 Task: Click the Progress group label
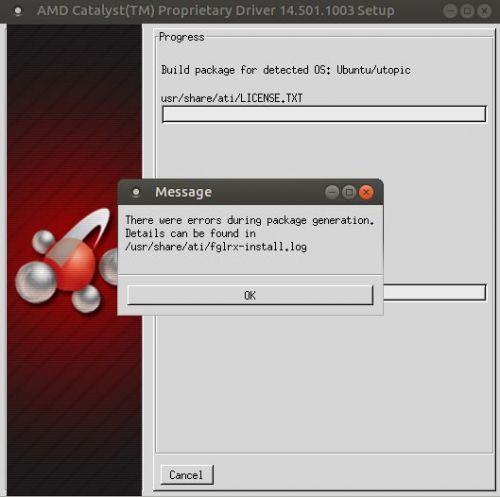pyautogui.click(x=182, y=37)
